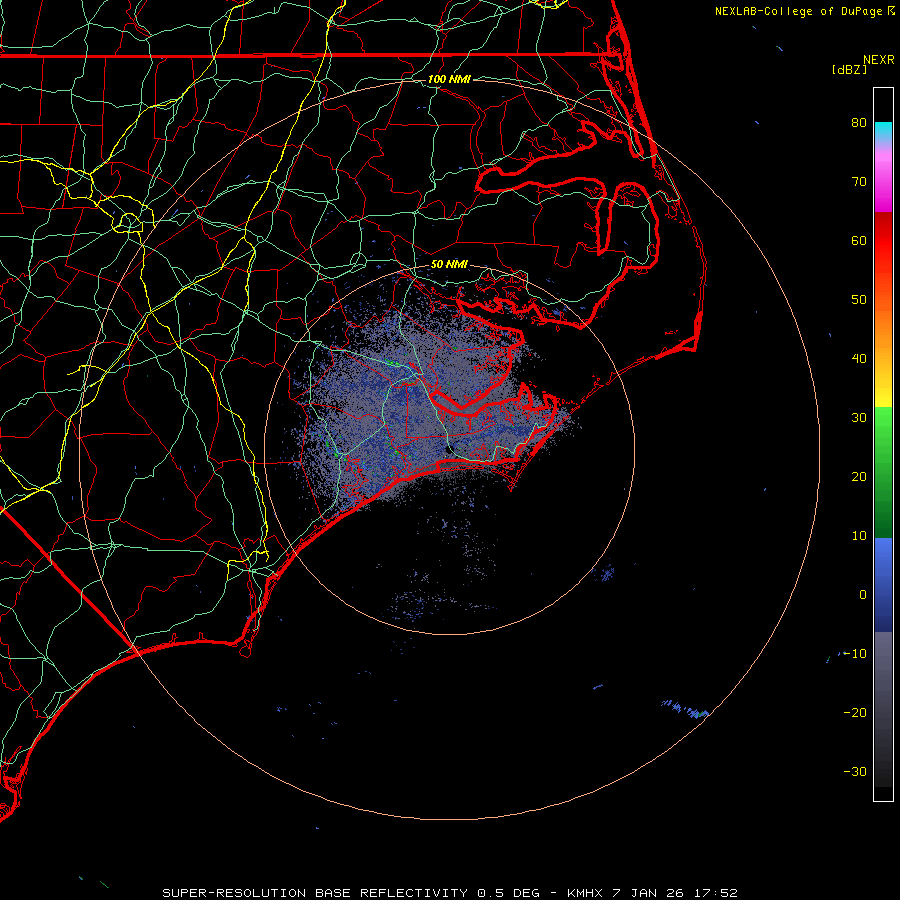Image resolution: width=900 pixels, height=900 pixels.
Task: Click the 80 value on dBZ scale
Action: pyautogui.click(x=859, y=122)
